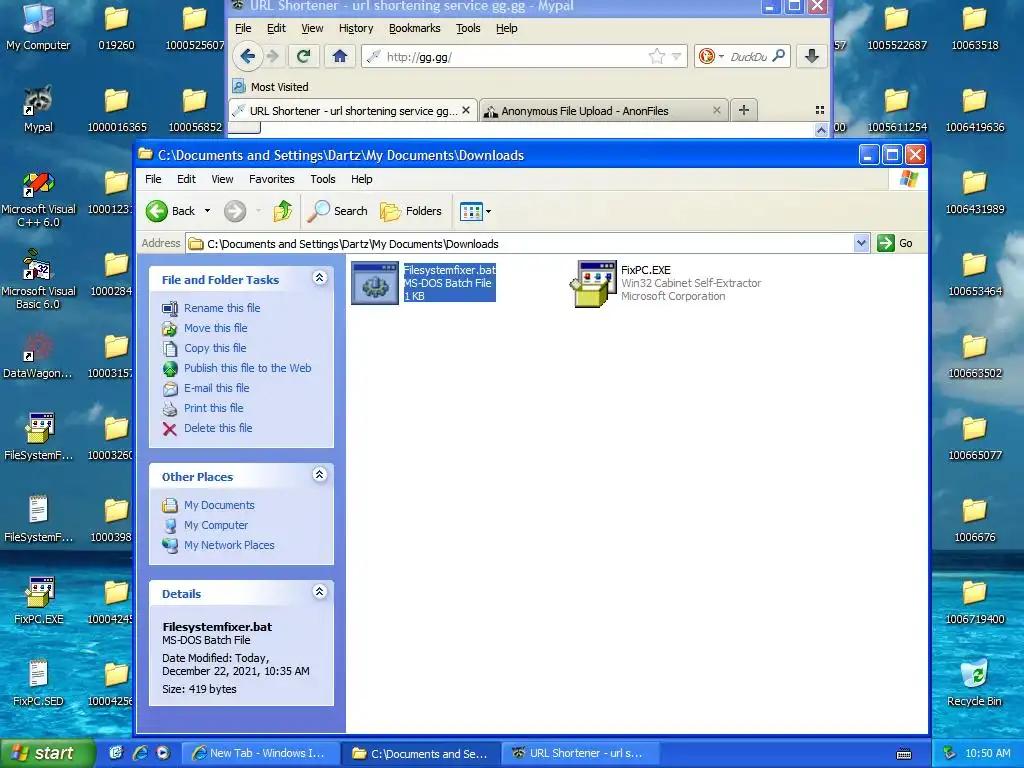Collapse the File and Folder Tasks panel
This screenshot has height=768, width=1024.
(x=319, y=278)
